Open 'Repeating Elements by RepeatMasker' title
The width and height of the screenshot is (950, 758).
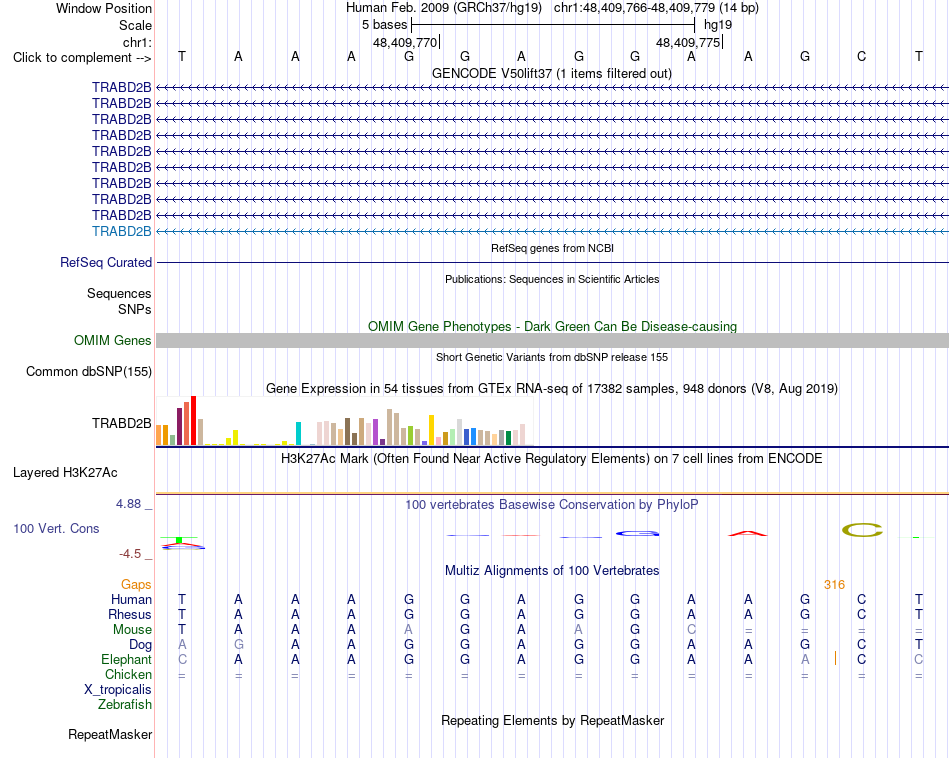[x=552, y=720]
